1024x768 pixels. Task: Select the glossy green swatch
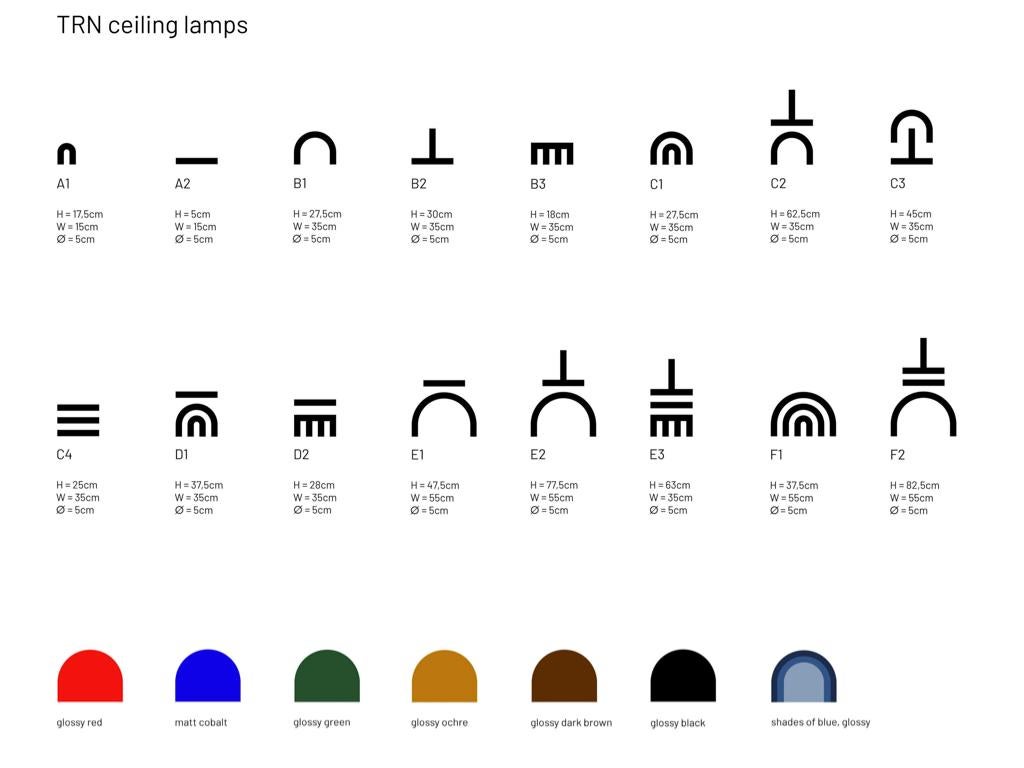pyautogui.click(x=327, y=677)
